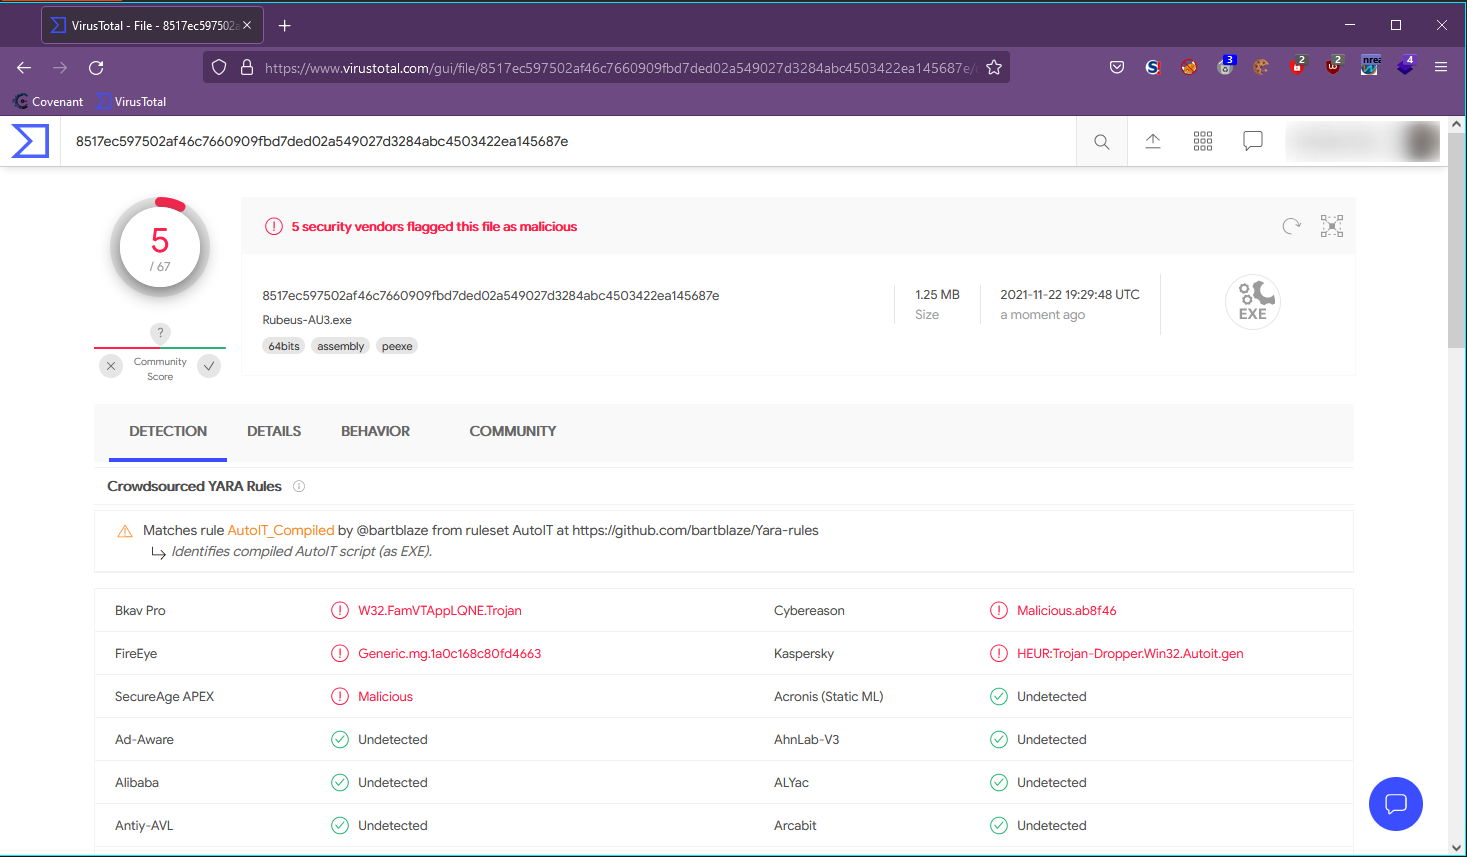Viewport: 1467px width, 857px height.
Task: Click the Kaspersky vendor name
Action: pos(804,653)
